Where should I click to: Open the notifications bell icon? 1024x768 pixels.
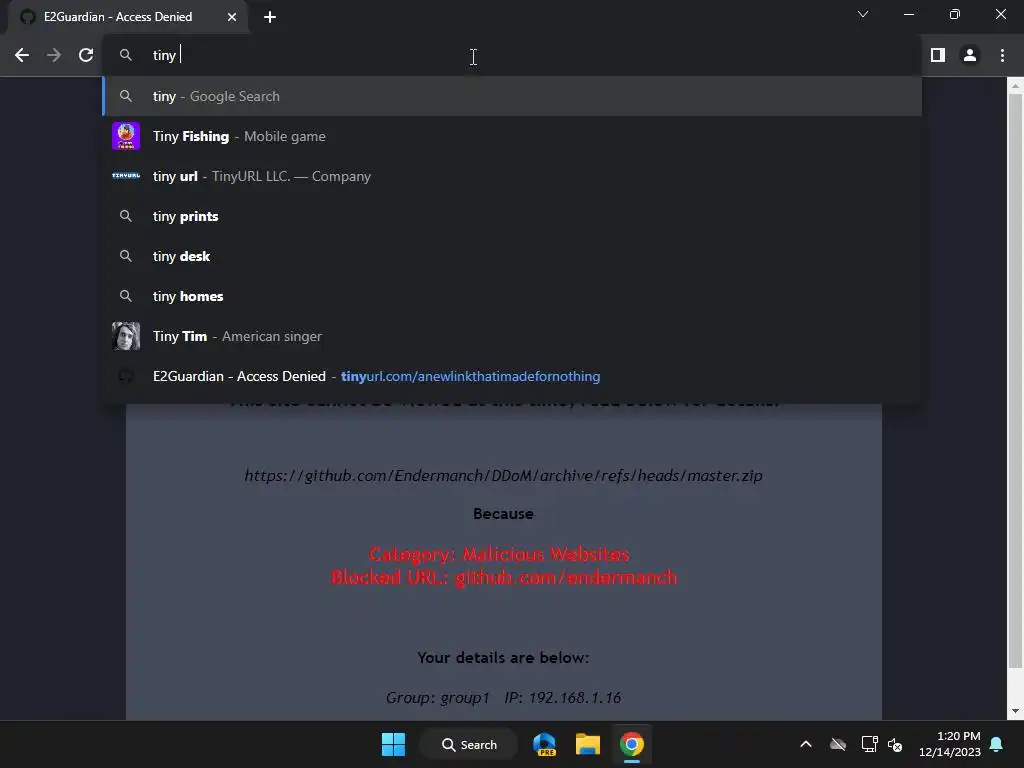click(996, 744)
